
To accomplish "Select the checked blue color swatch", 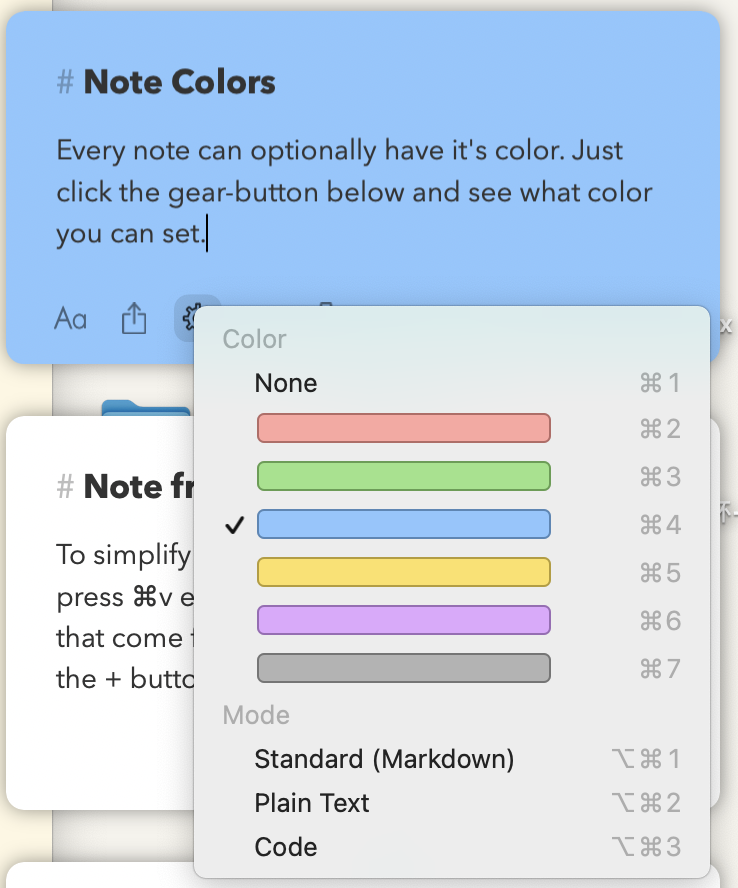I will [x=403, y=524].
